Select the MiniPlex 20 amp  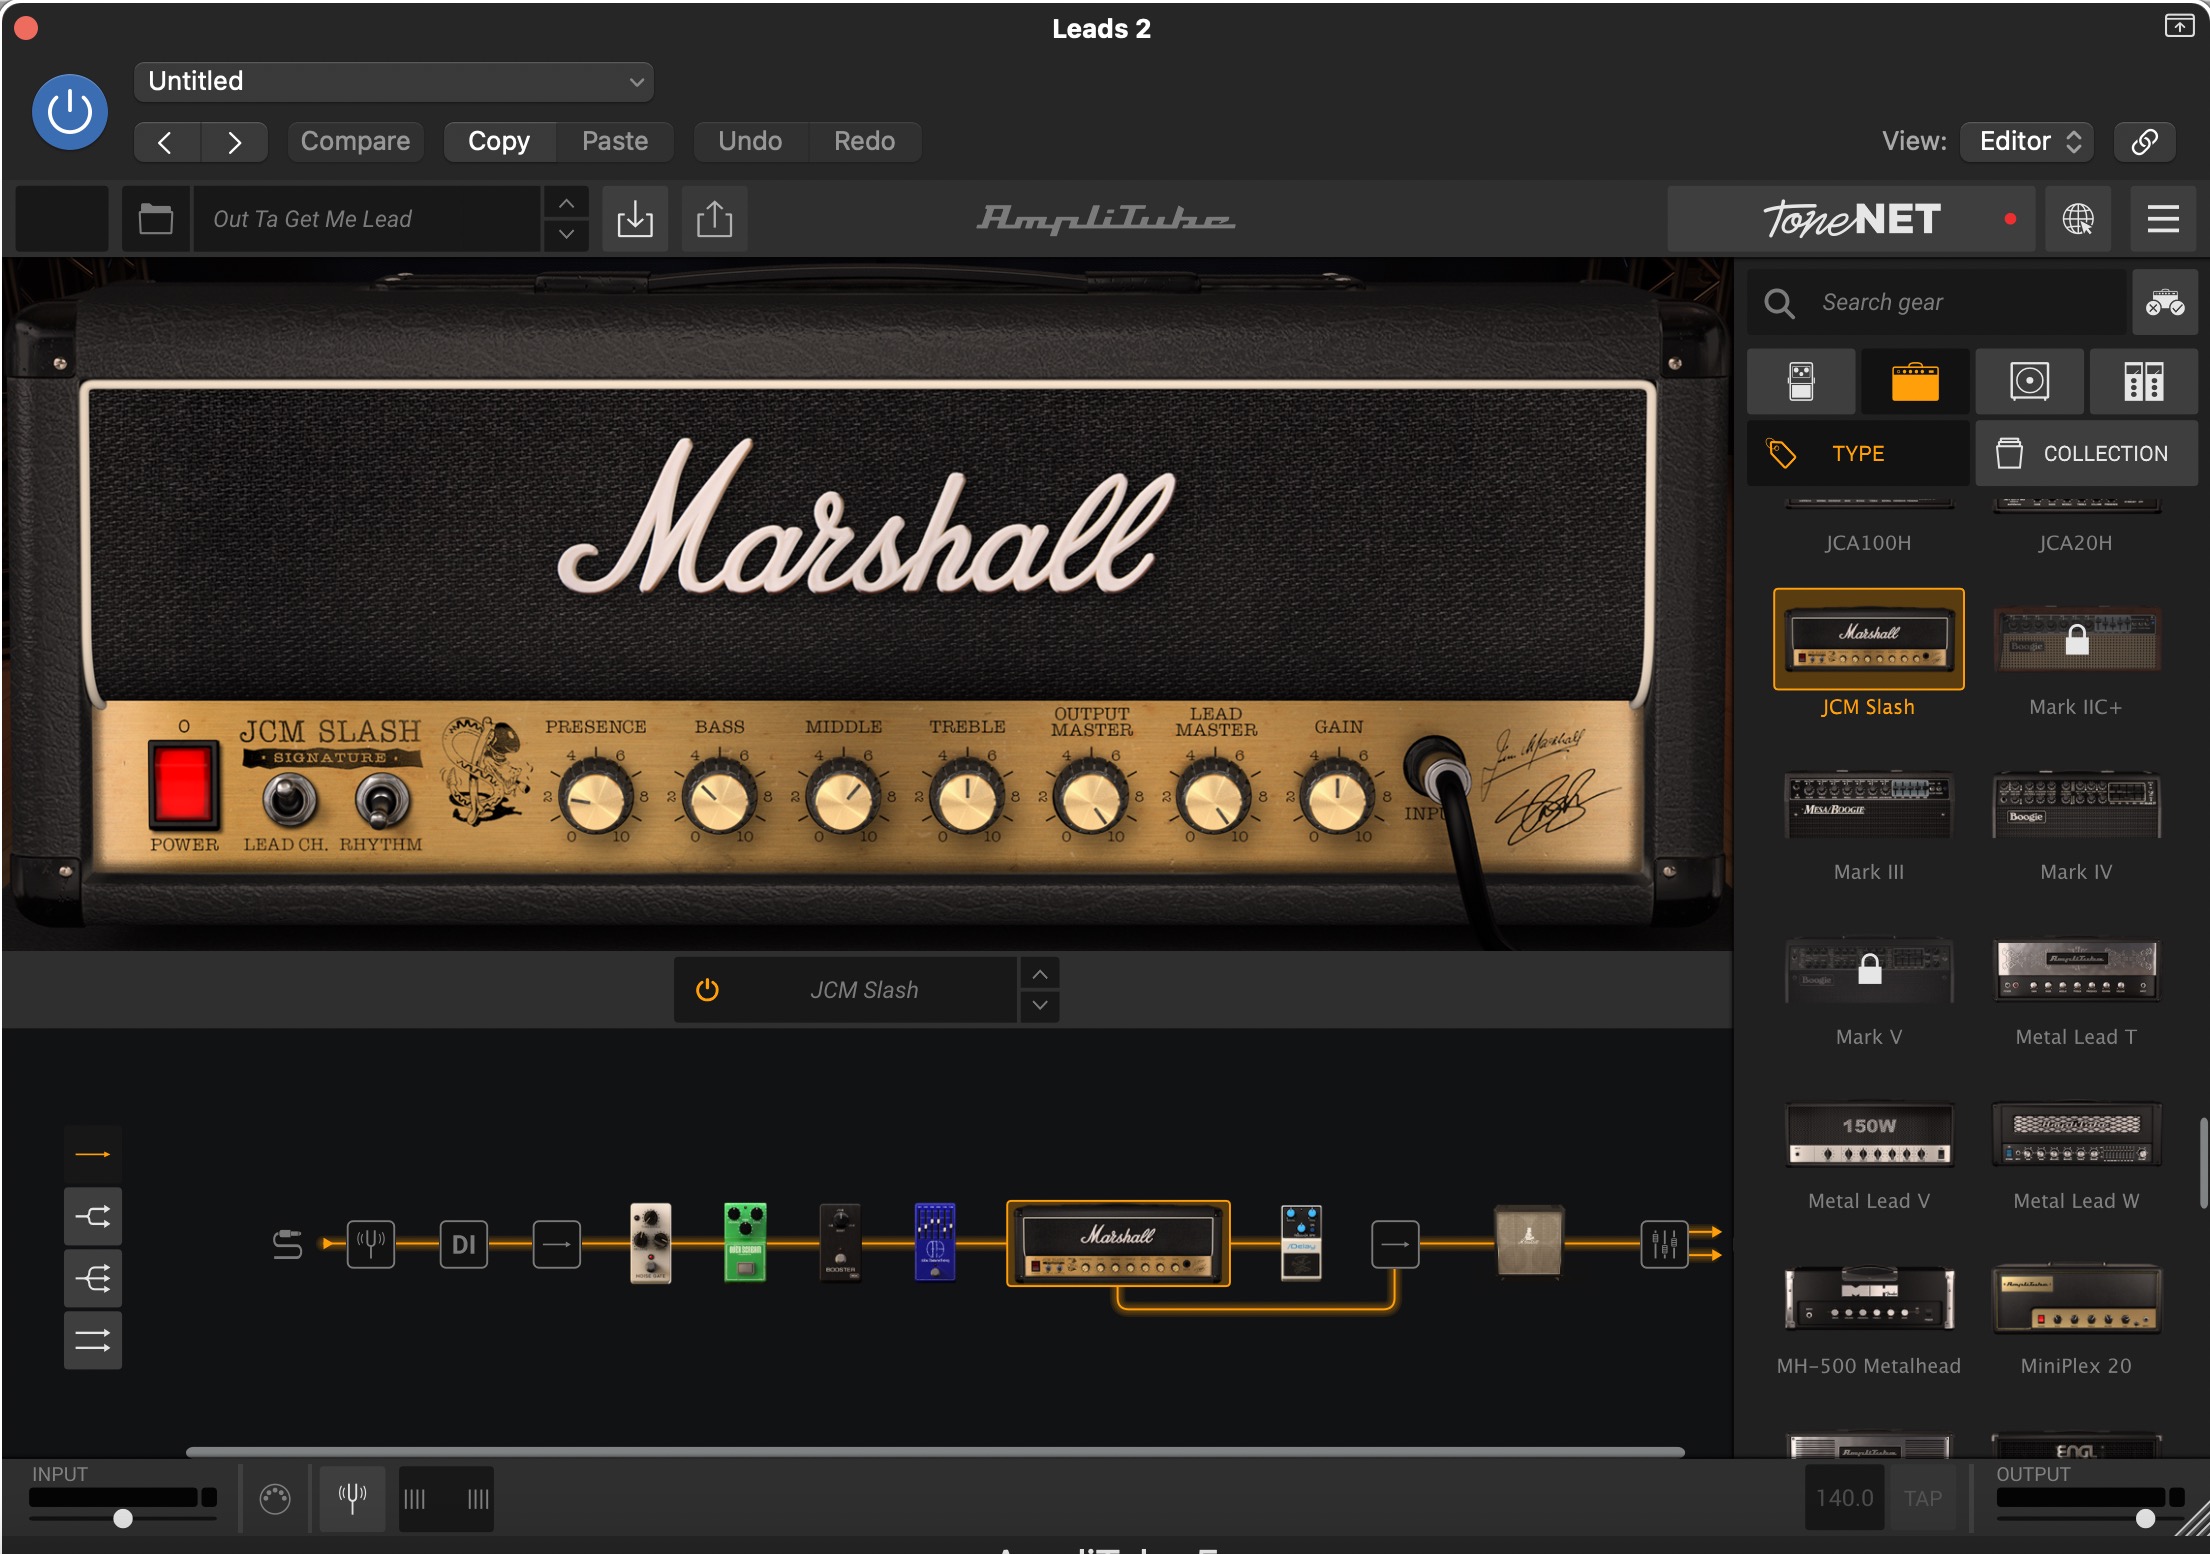coord(2076,1298)
